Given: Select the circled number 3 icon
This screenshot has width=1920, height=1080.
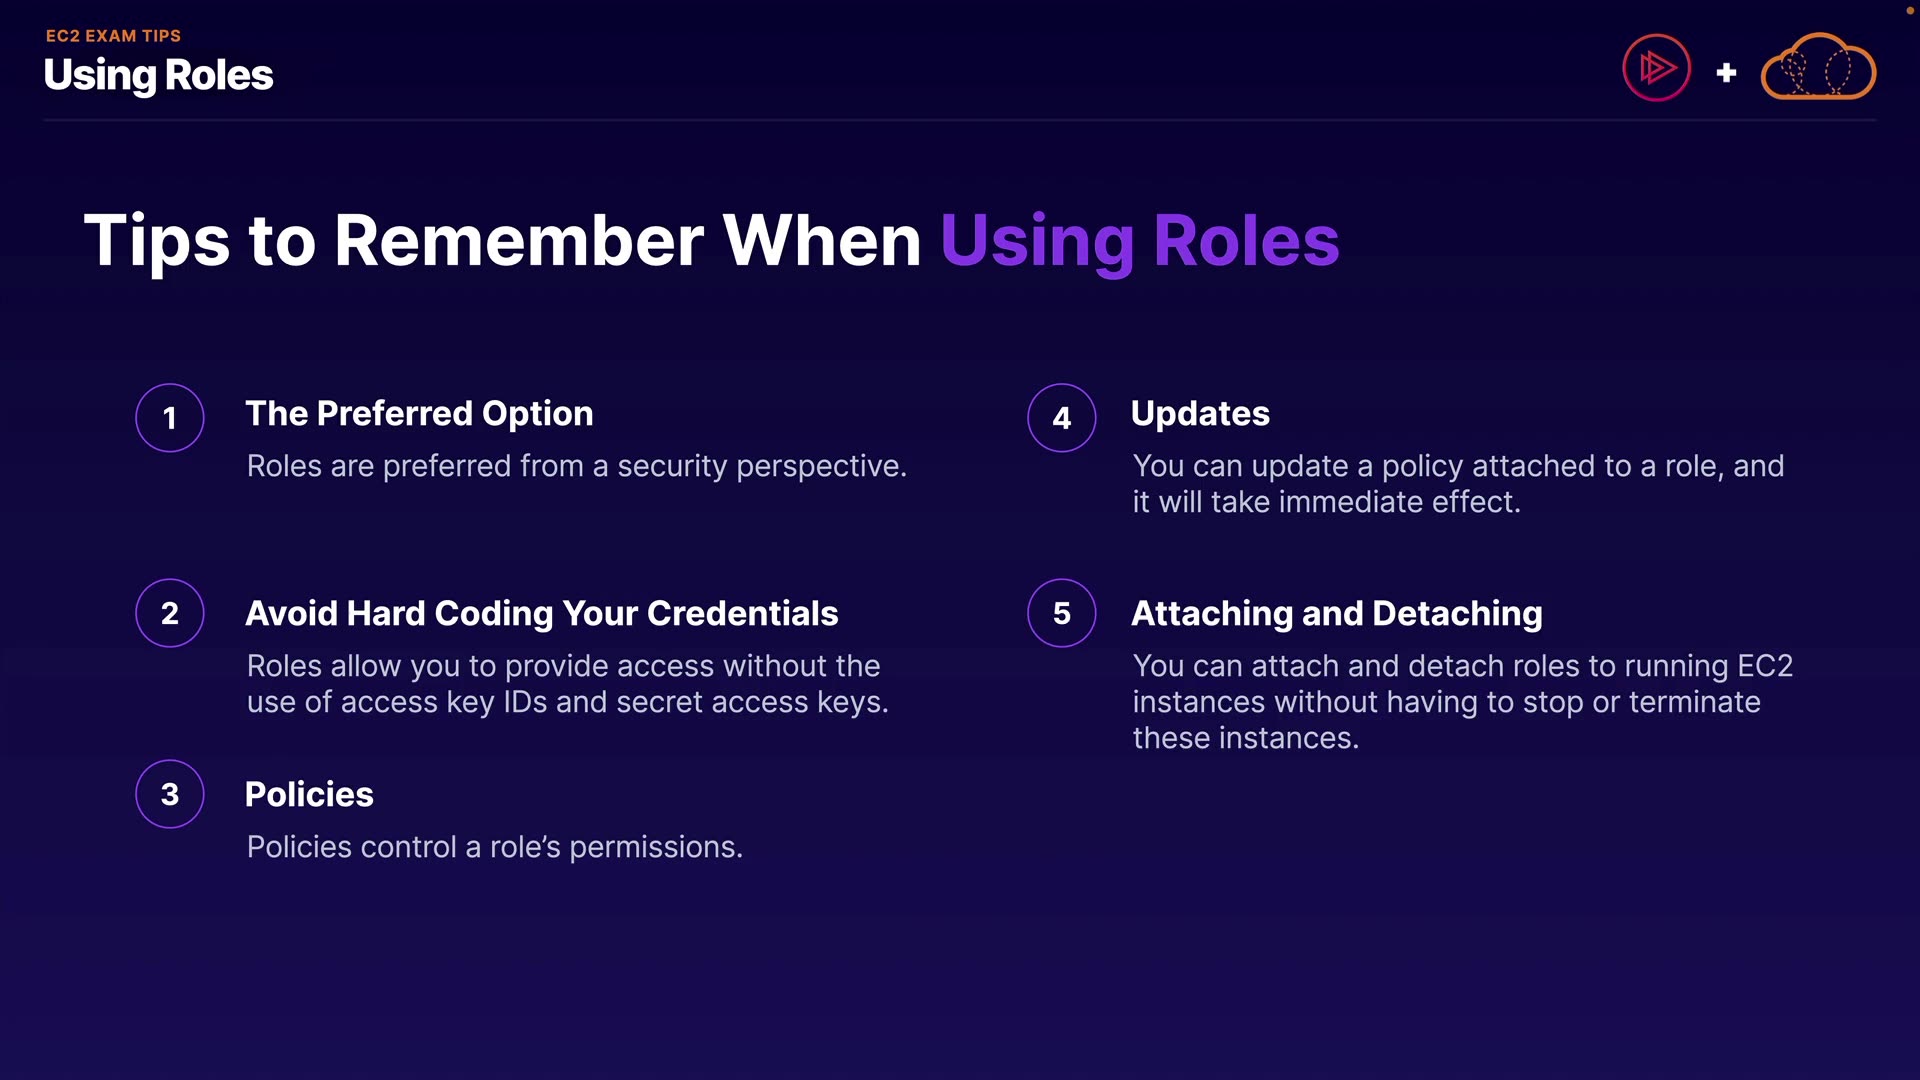Looking at the screenshot, I should (x=170, y=794).
